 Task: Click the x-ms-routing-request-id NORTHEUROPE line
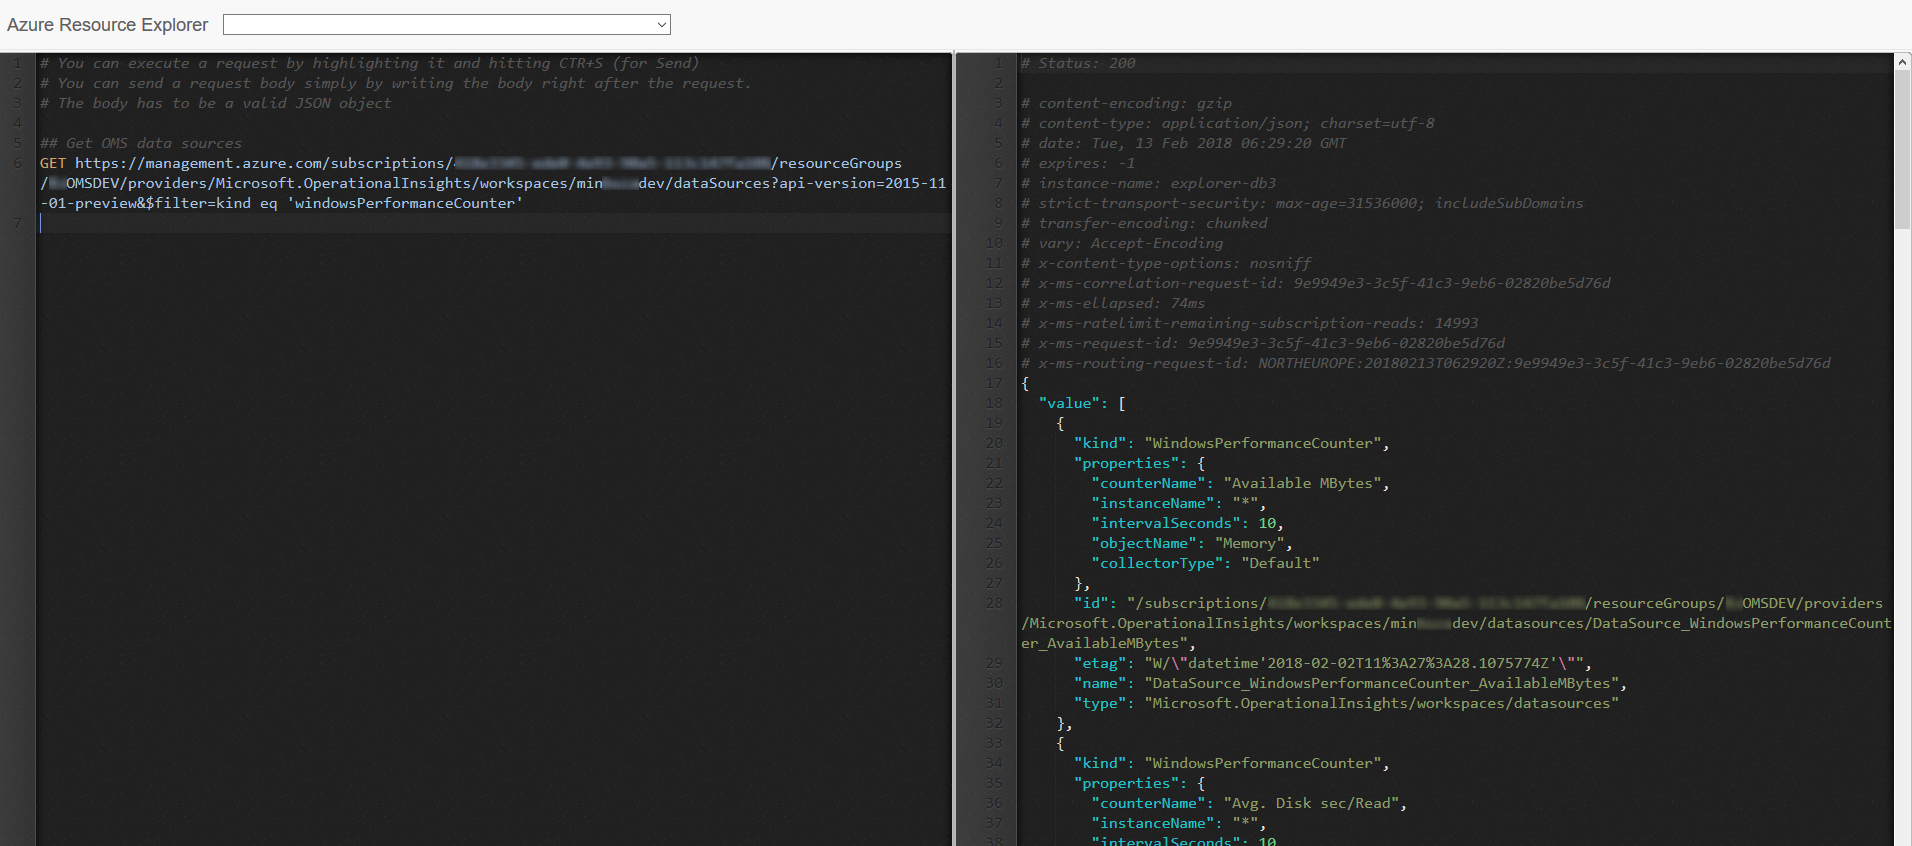1426,363
